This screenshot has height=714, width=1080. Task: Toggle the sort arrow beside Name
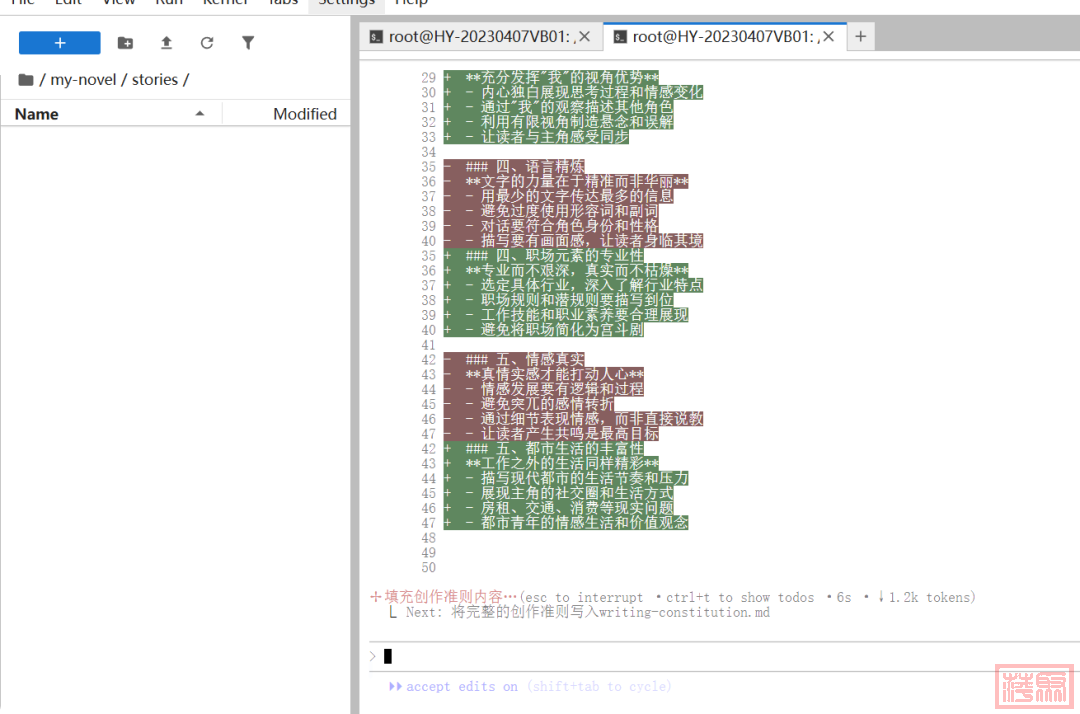tap(200, 114)
